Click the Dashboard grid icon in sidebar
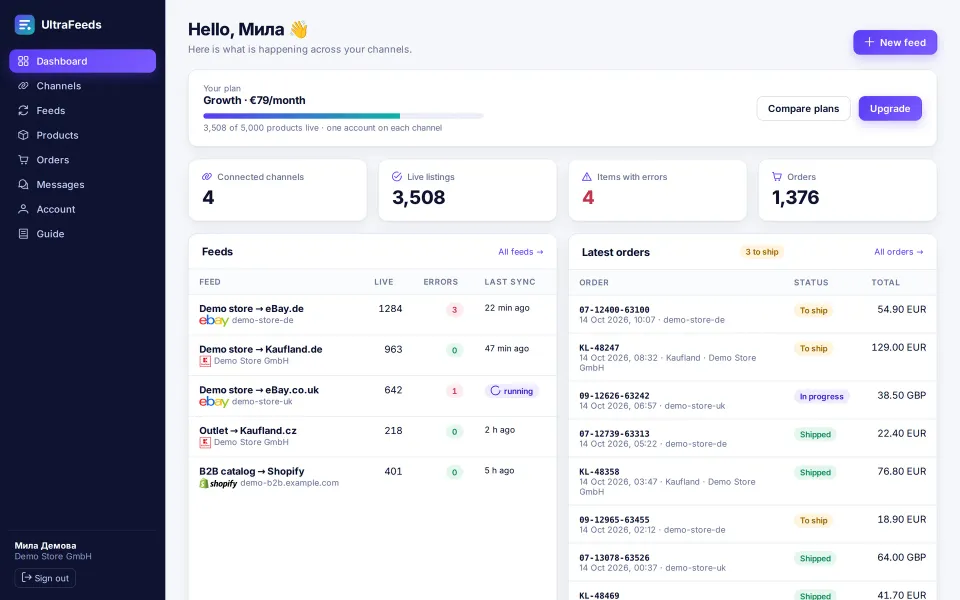The width and height of the screenshot is (960, 600). point(23,61)
